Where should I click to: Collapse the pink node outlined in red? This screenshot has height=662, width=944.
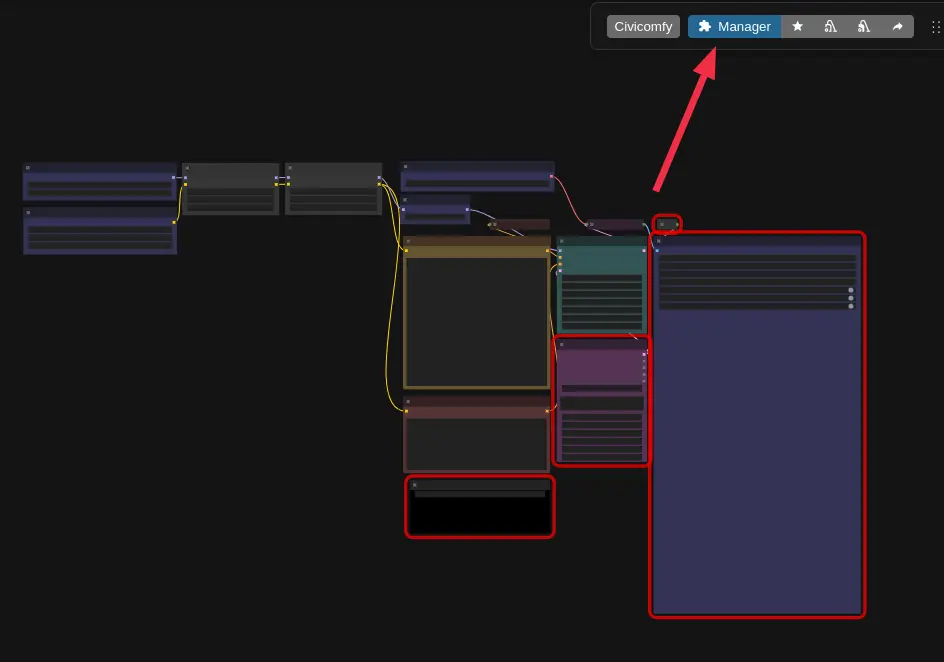coord(562,344)
